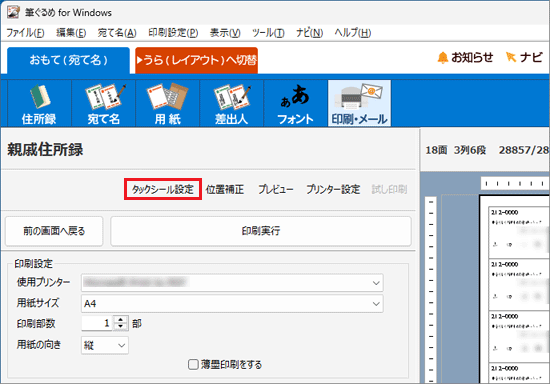Viewport: 550px width, 384px height.
Task: Click タックシール設定 link
Action: tap(163, 189)
